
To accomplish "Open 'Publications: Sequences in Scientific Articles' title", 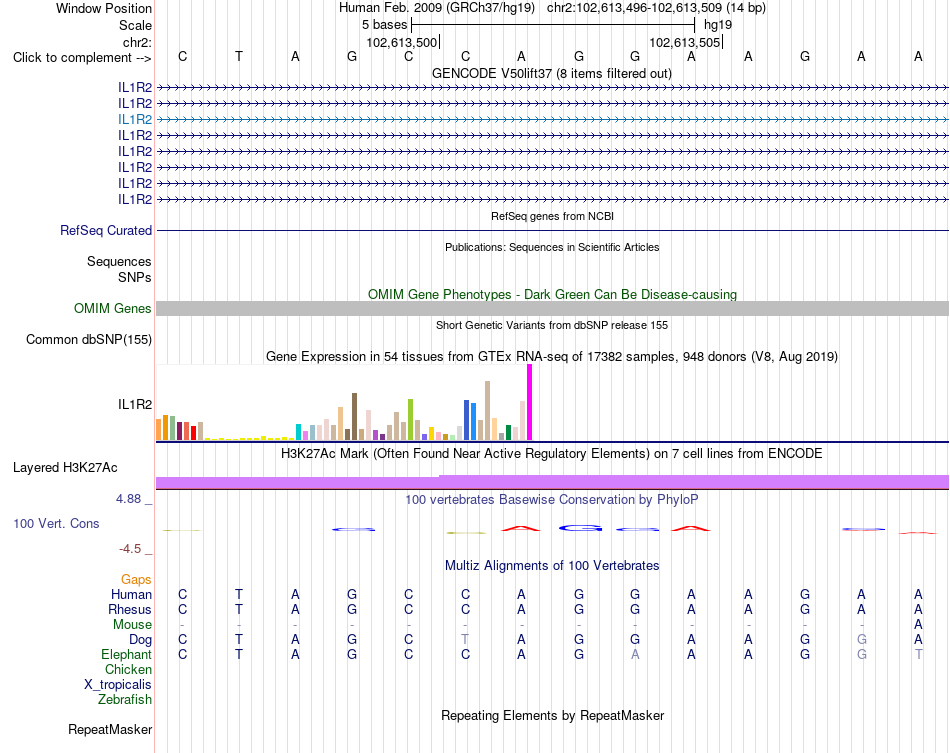I will click(x=552, y=247).
